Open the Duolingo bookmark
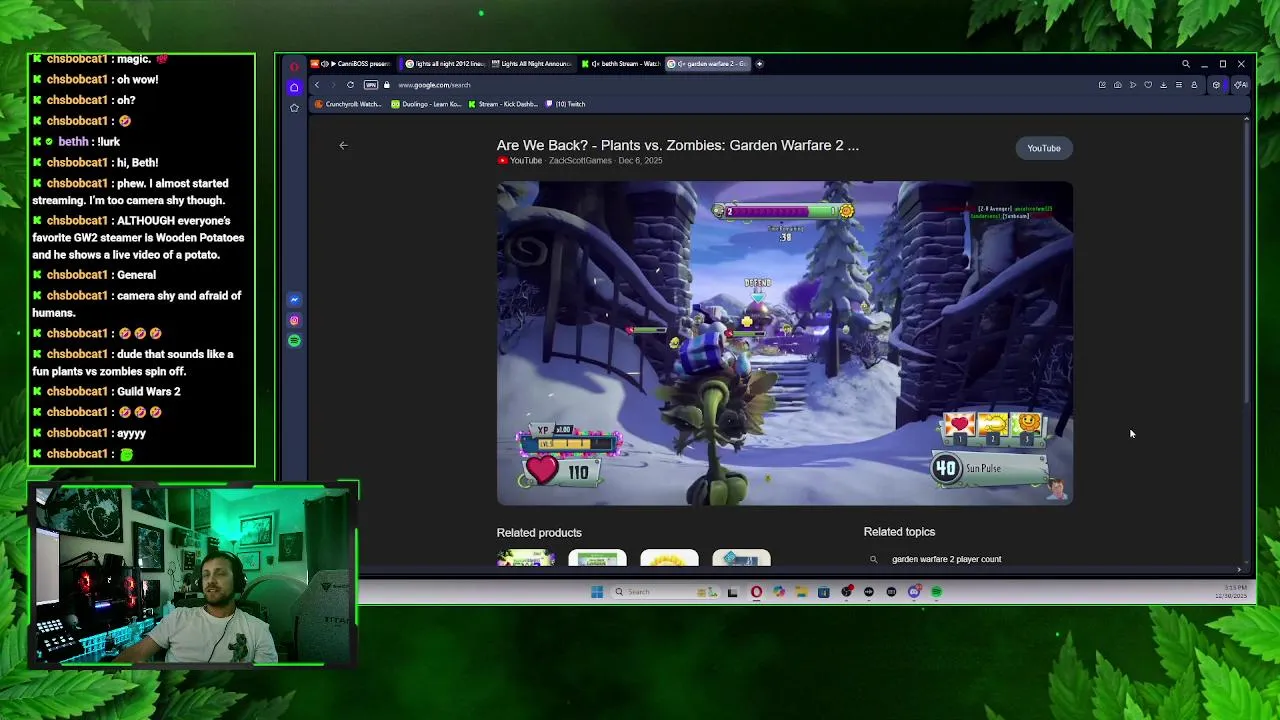Viewport: 1280px width, 720px height. (427, 104)
